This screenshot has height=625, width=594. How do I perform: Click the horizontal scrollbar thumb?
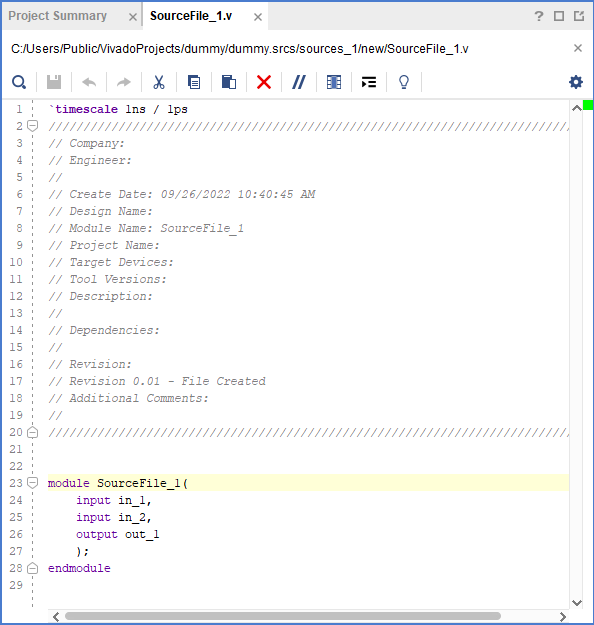pos(283,616)
